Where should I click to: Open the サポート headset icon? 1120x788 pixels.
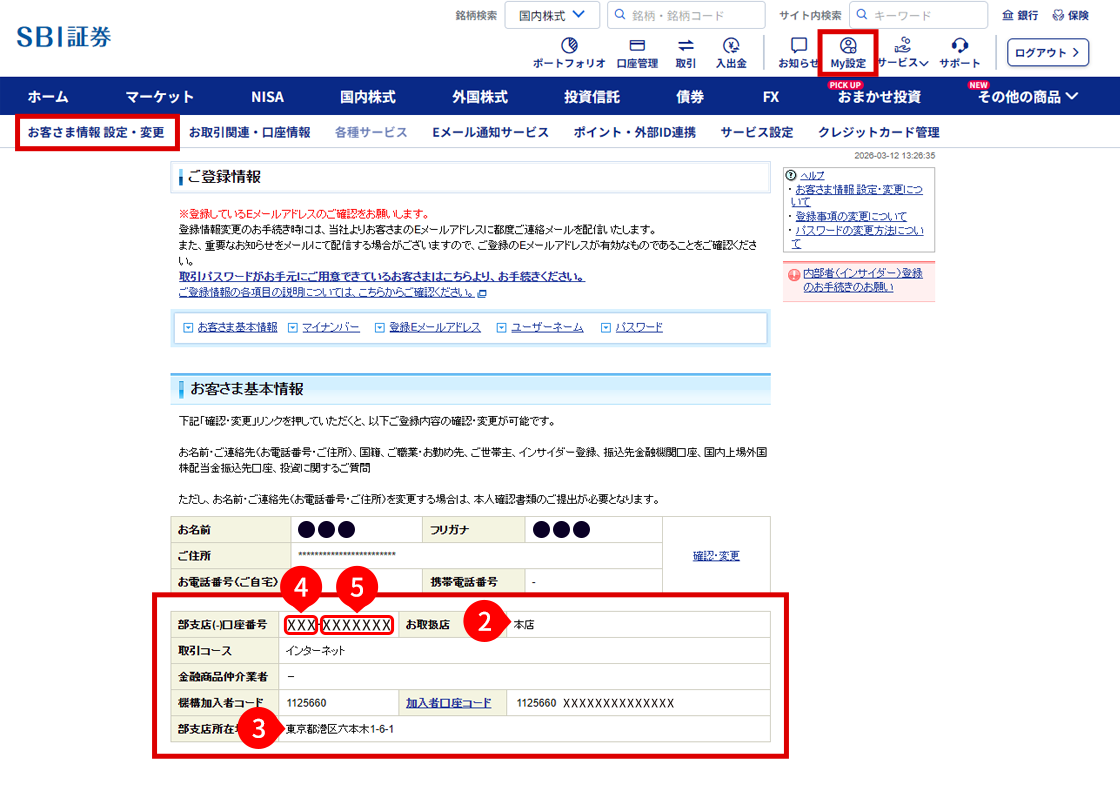tap(959, 53)
